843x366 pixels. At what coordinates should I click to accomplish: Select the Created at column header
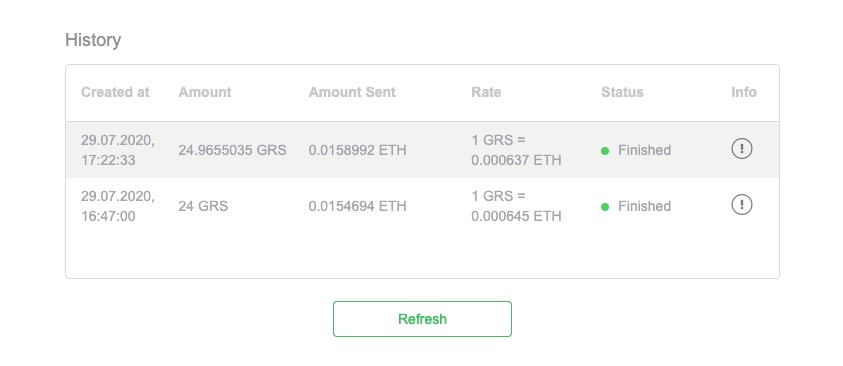coord(115,92)
